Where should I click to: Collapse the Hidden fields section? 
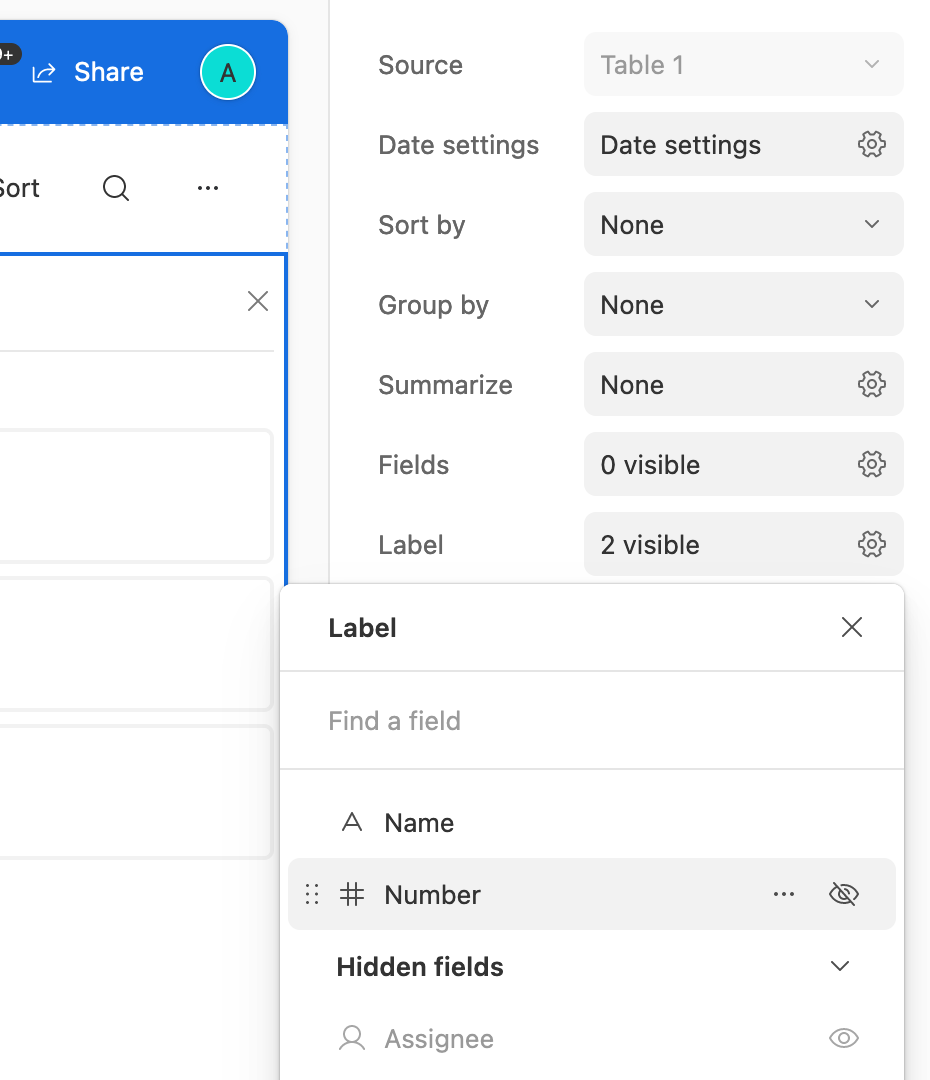click(x=840, y=966)
